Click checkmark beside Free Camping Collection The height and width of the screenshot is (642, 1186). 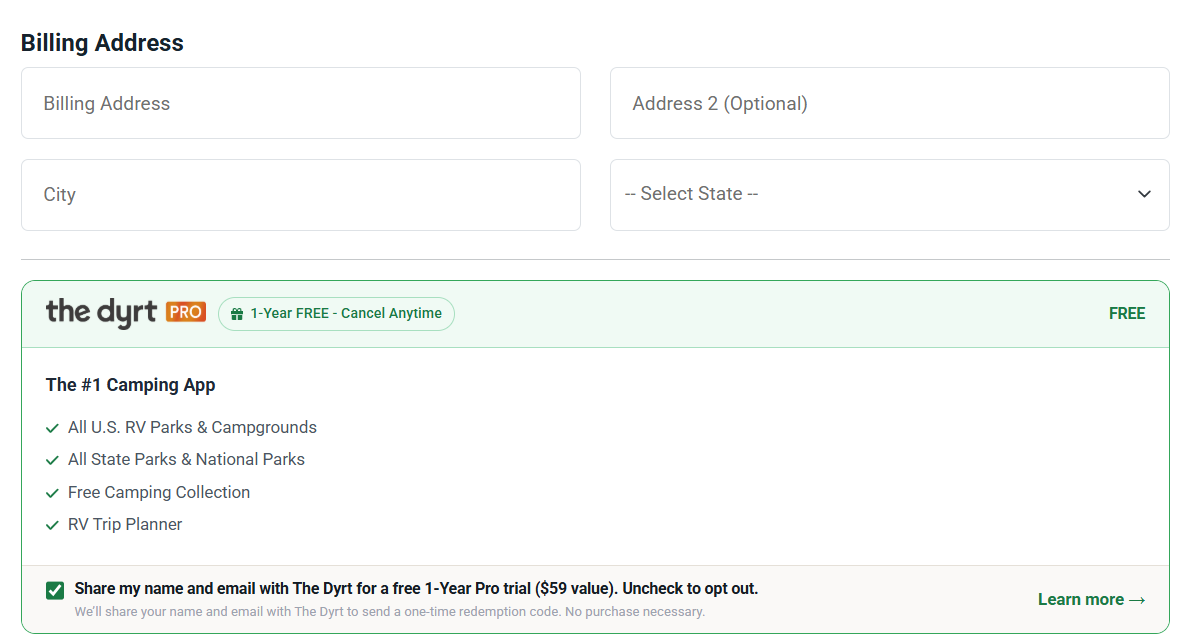coord(52,493)
